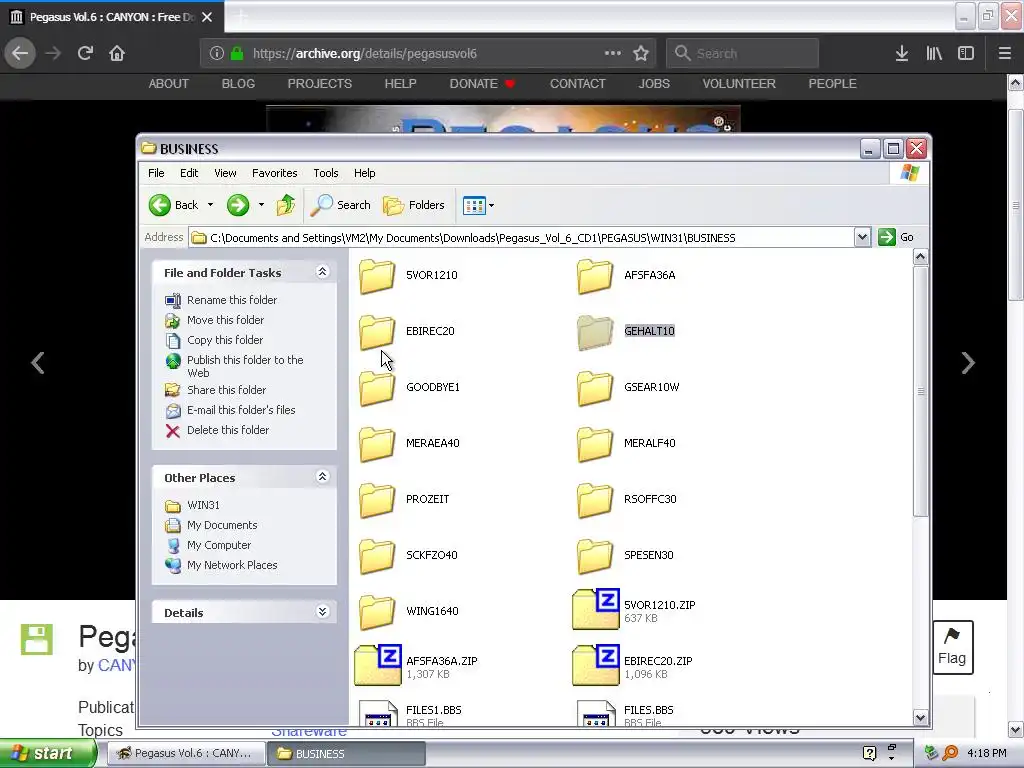Select the WING1640 folder icon
The width and height of the screenshot is (1024, 768).
tap(377, 613)
